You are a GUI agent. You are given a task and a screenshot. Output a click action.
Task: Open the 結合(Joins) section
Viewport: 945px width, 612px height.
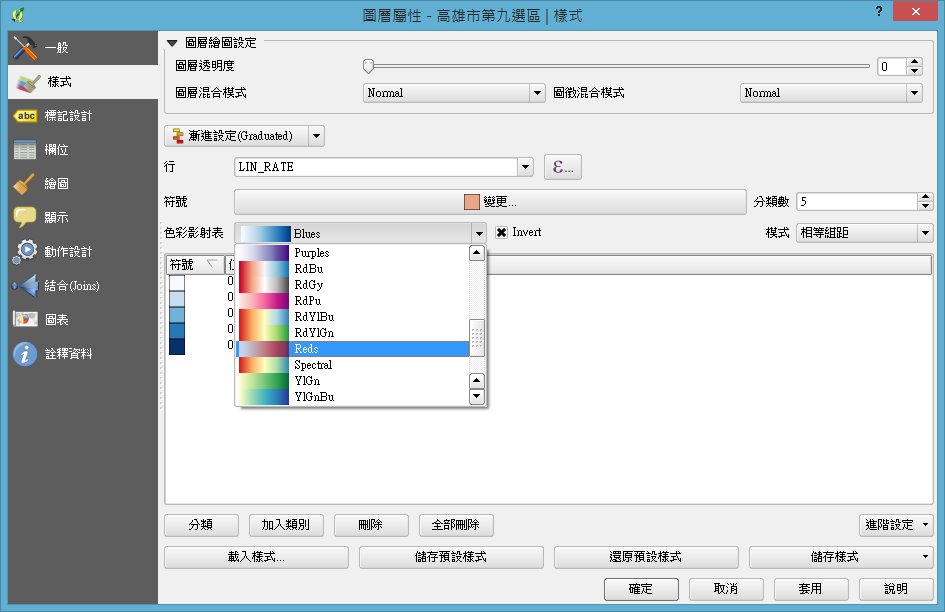pos(70,286)
